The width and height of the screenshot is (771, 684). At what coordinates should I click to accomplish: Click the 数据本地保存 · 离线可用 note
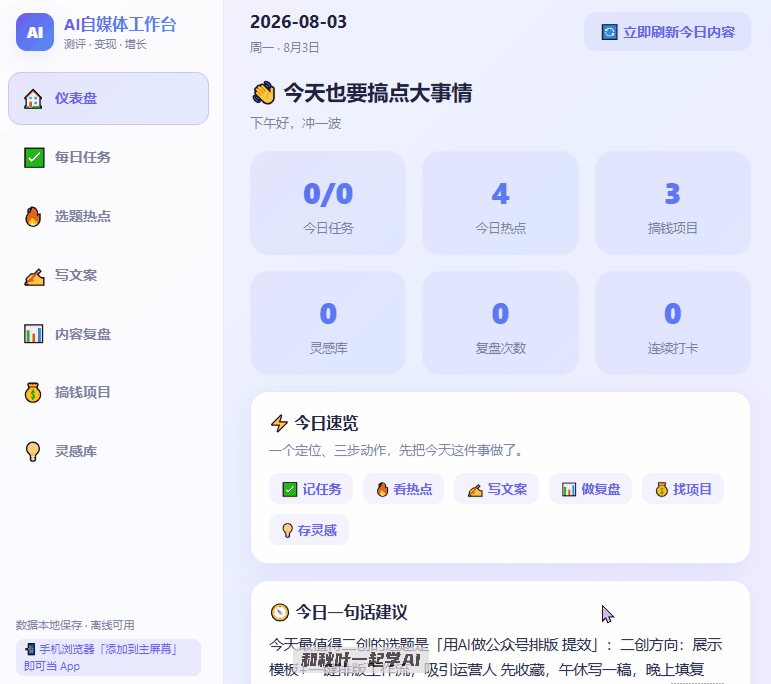coord(75,625)
